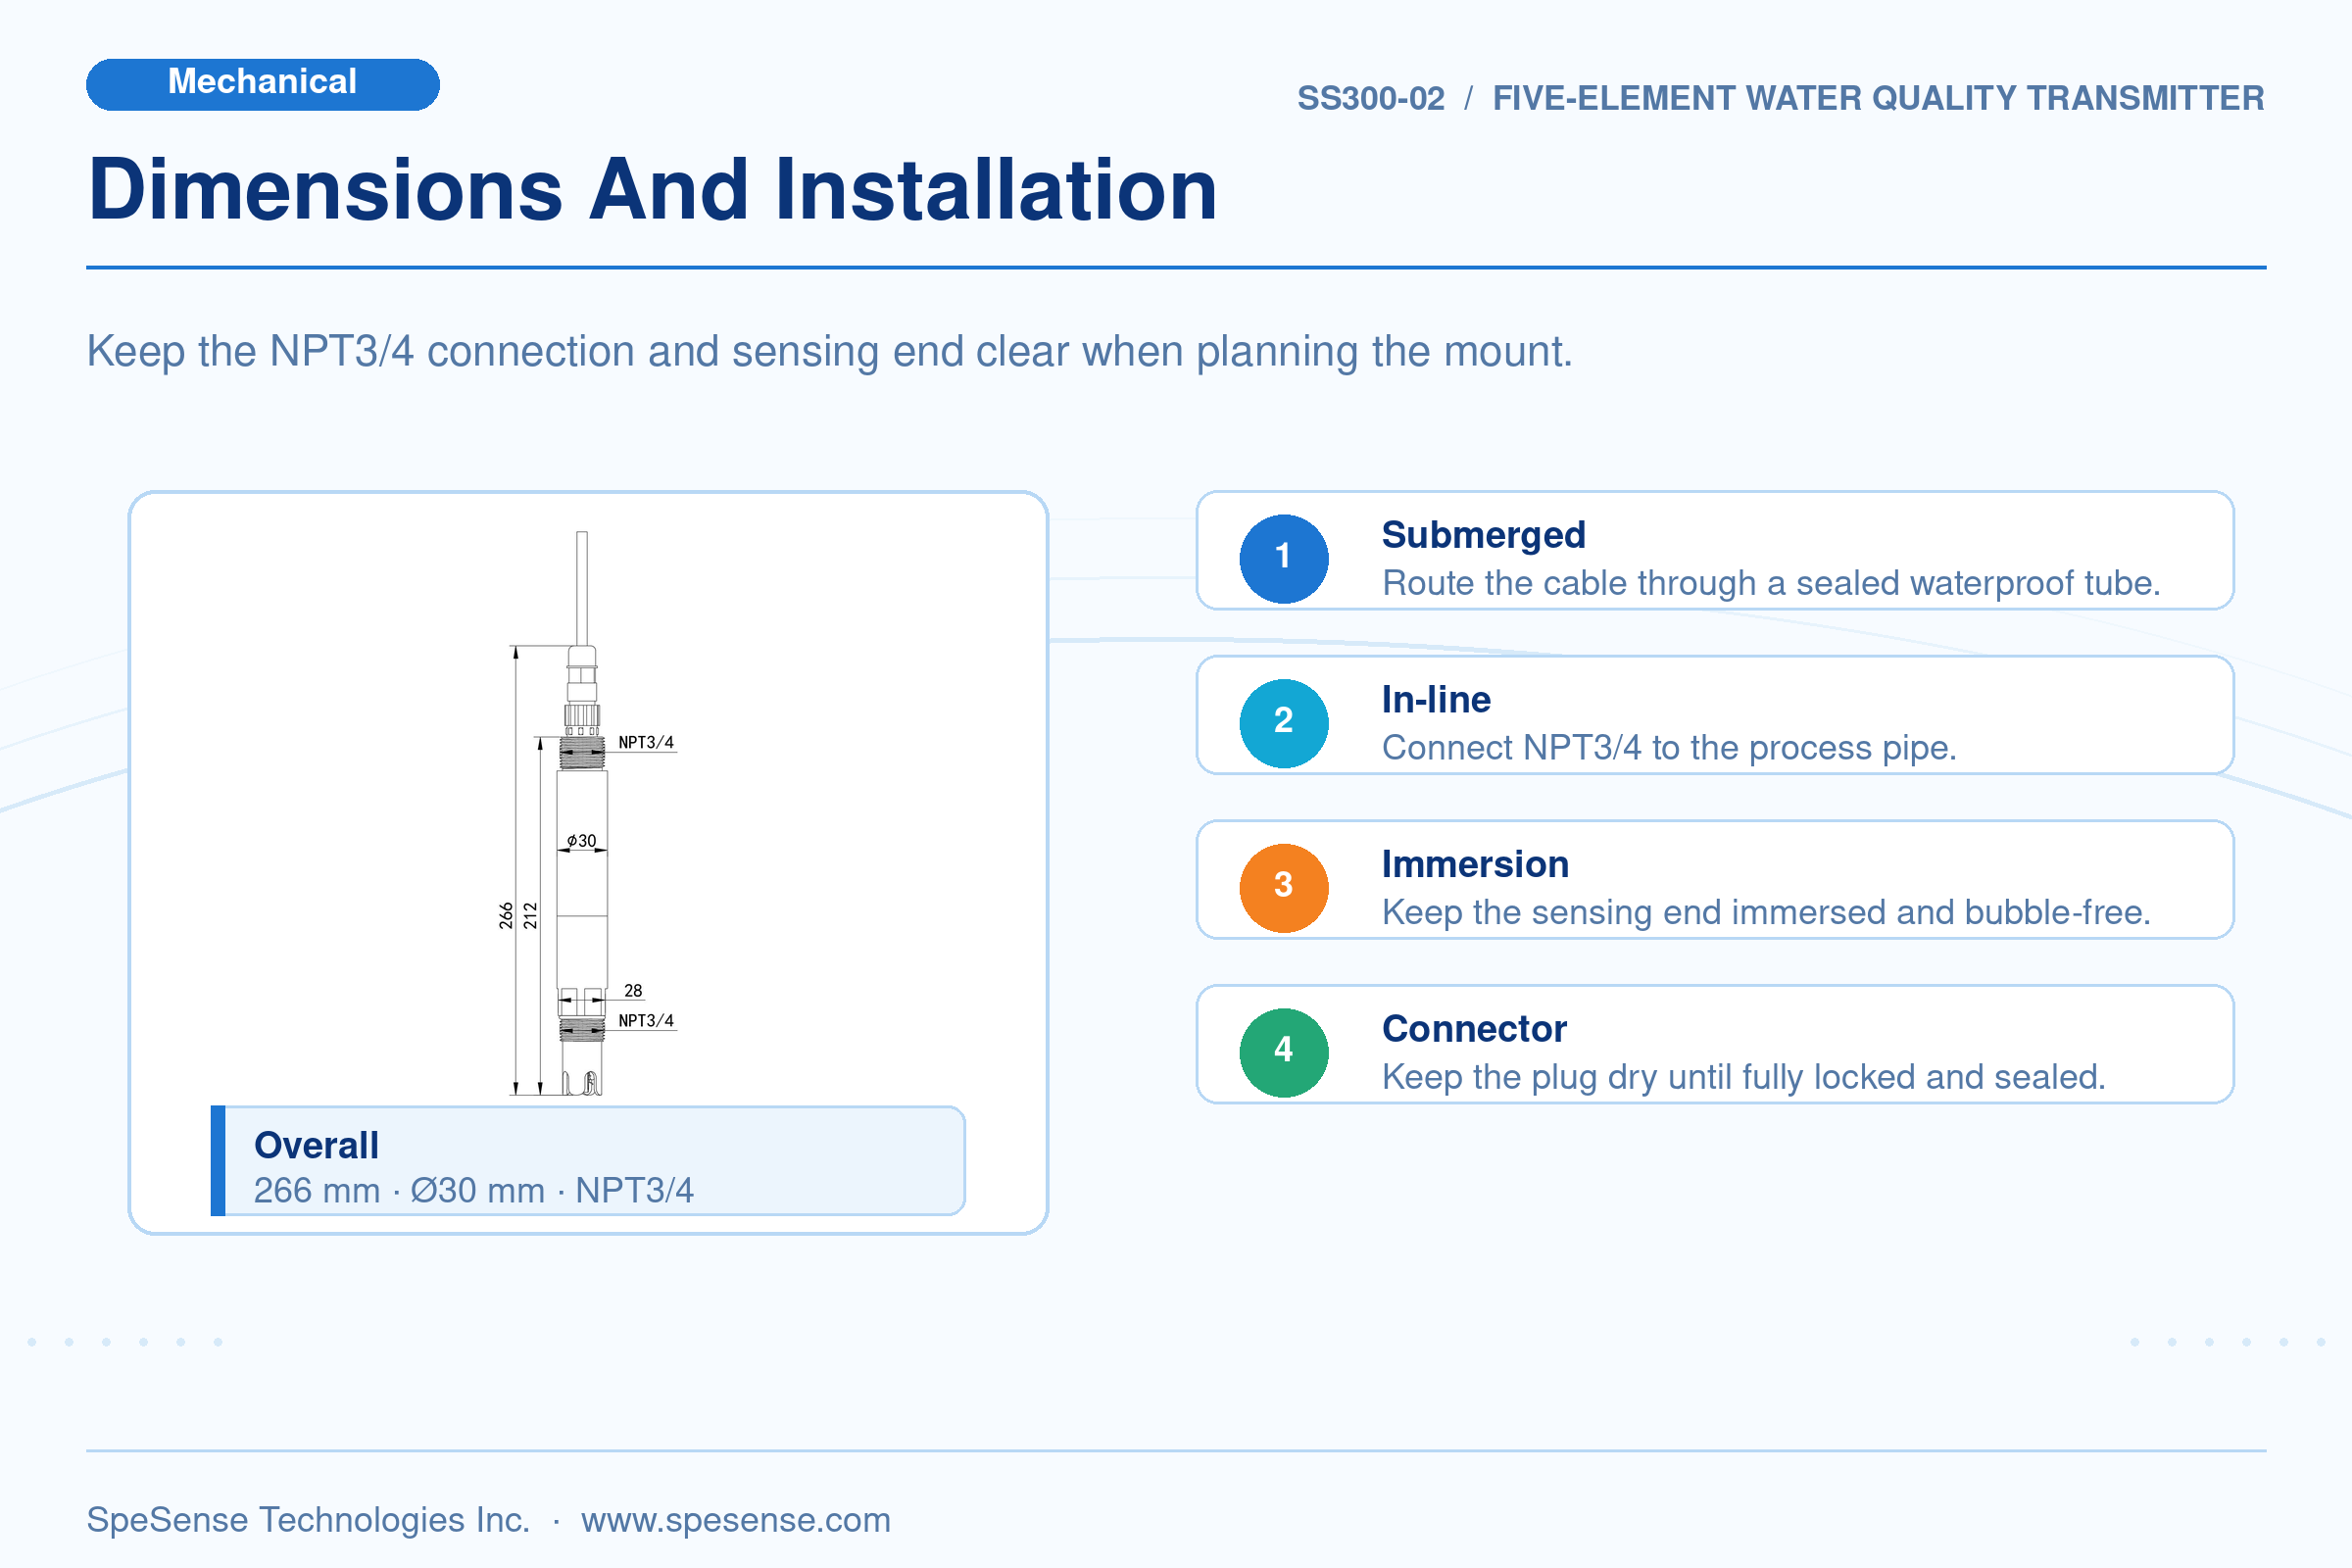Viewport: 2352px width, 1568px height.
Task: Click the green number 4 circle
Action: (1284, 1052)
